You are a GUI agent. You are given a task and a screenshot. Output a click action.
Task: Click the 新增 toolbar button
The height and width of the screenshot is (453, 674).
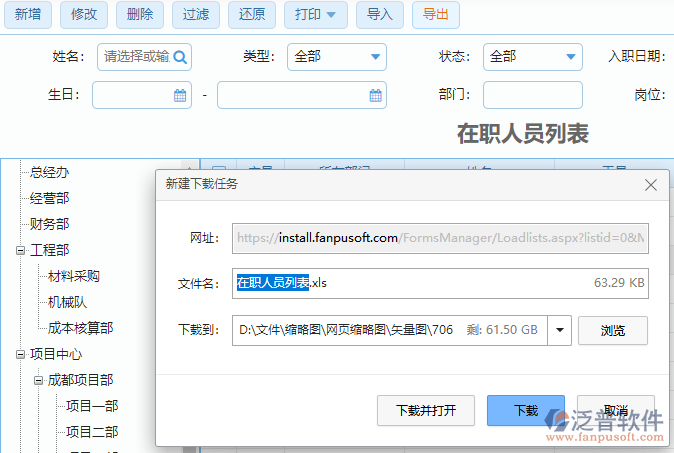coord(27,15)
